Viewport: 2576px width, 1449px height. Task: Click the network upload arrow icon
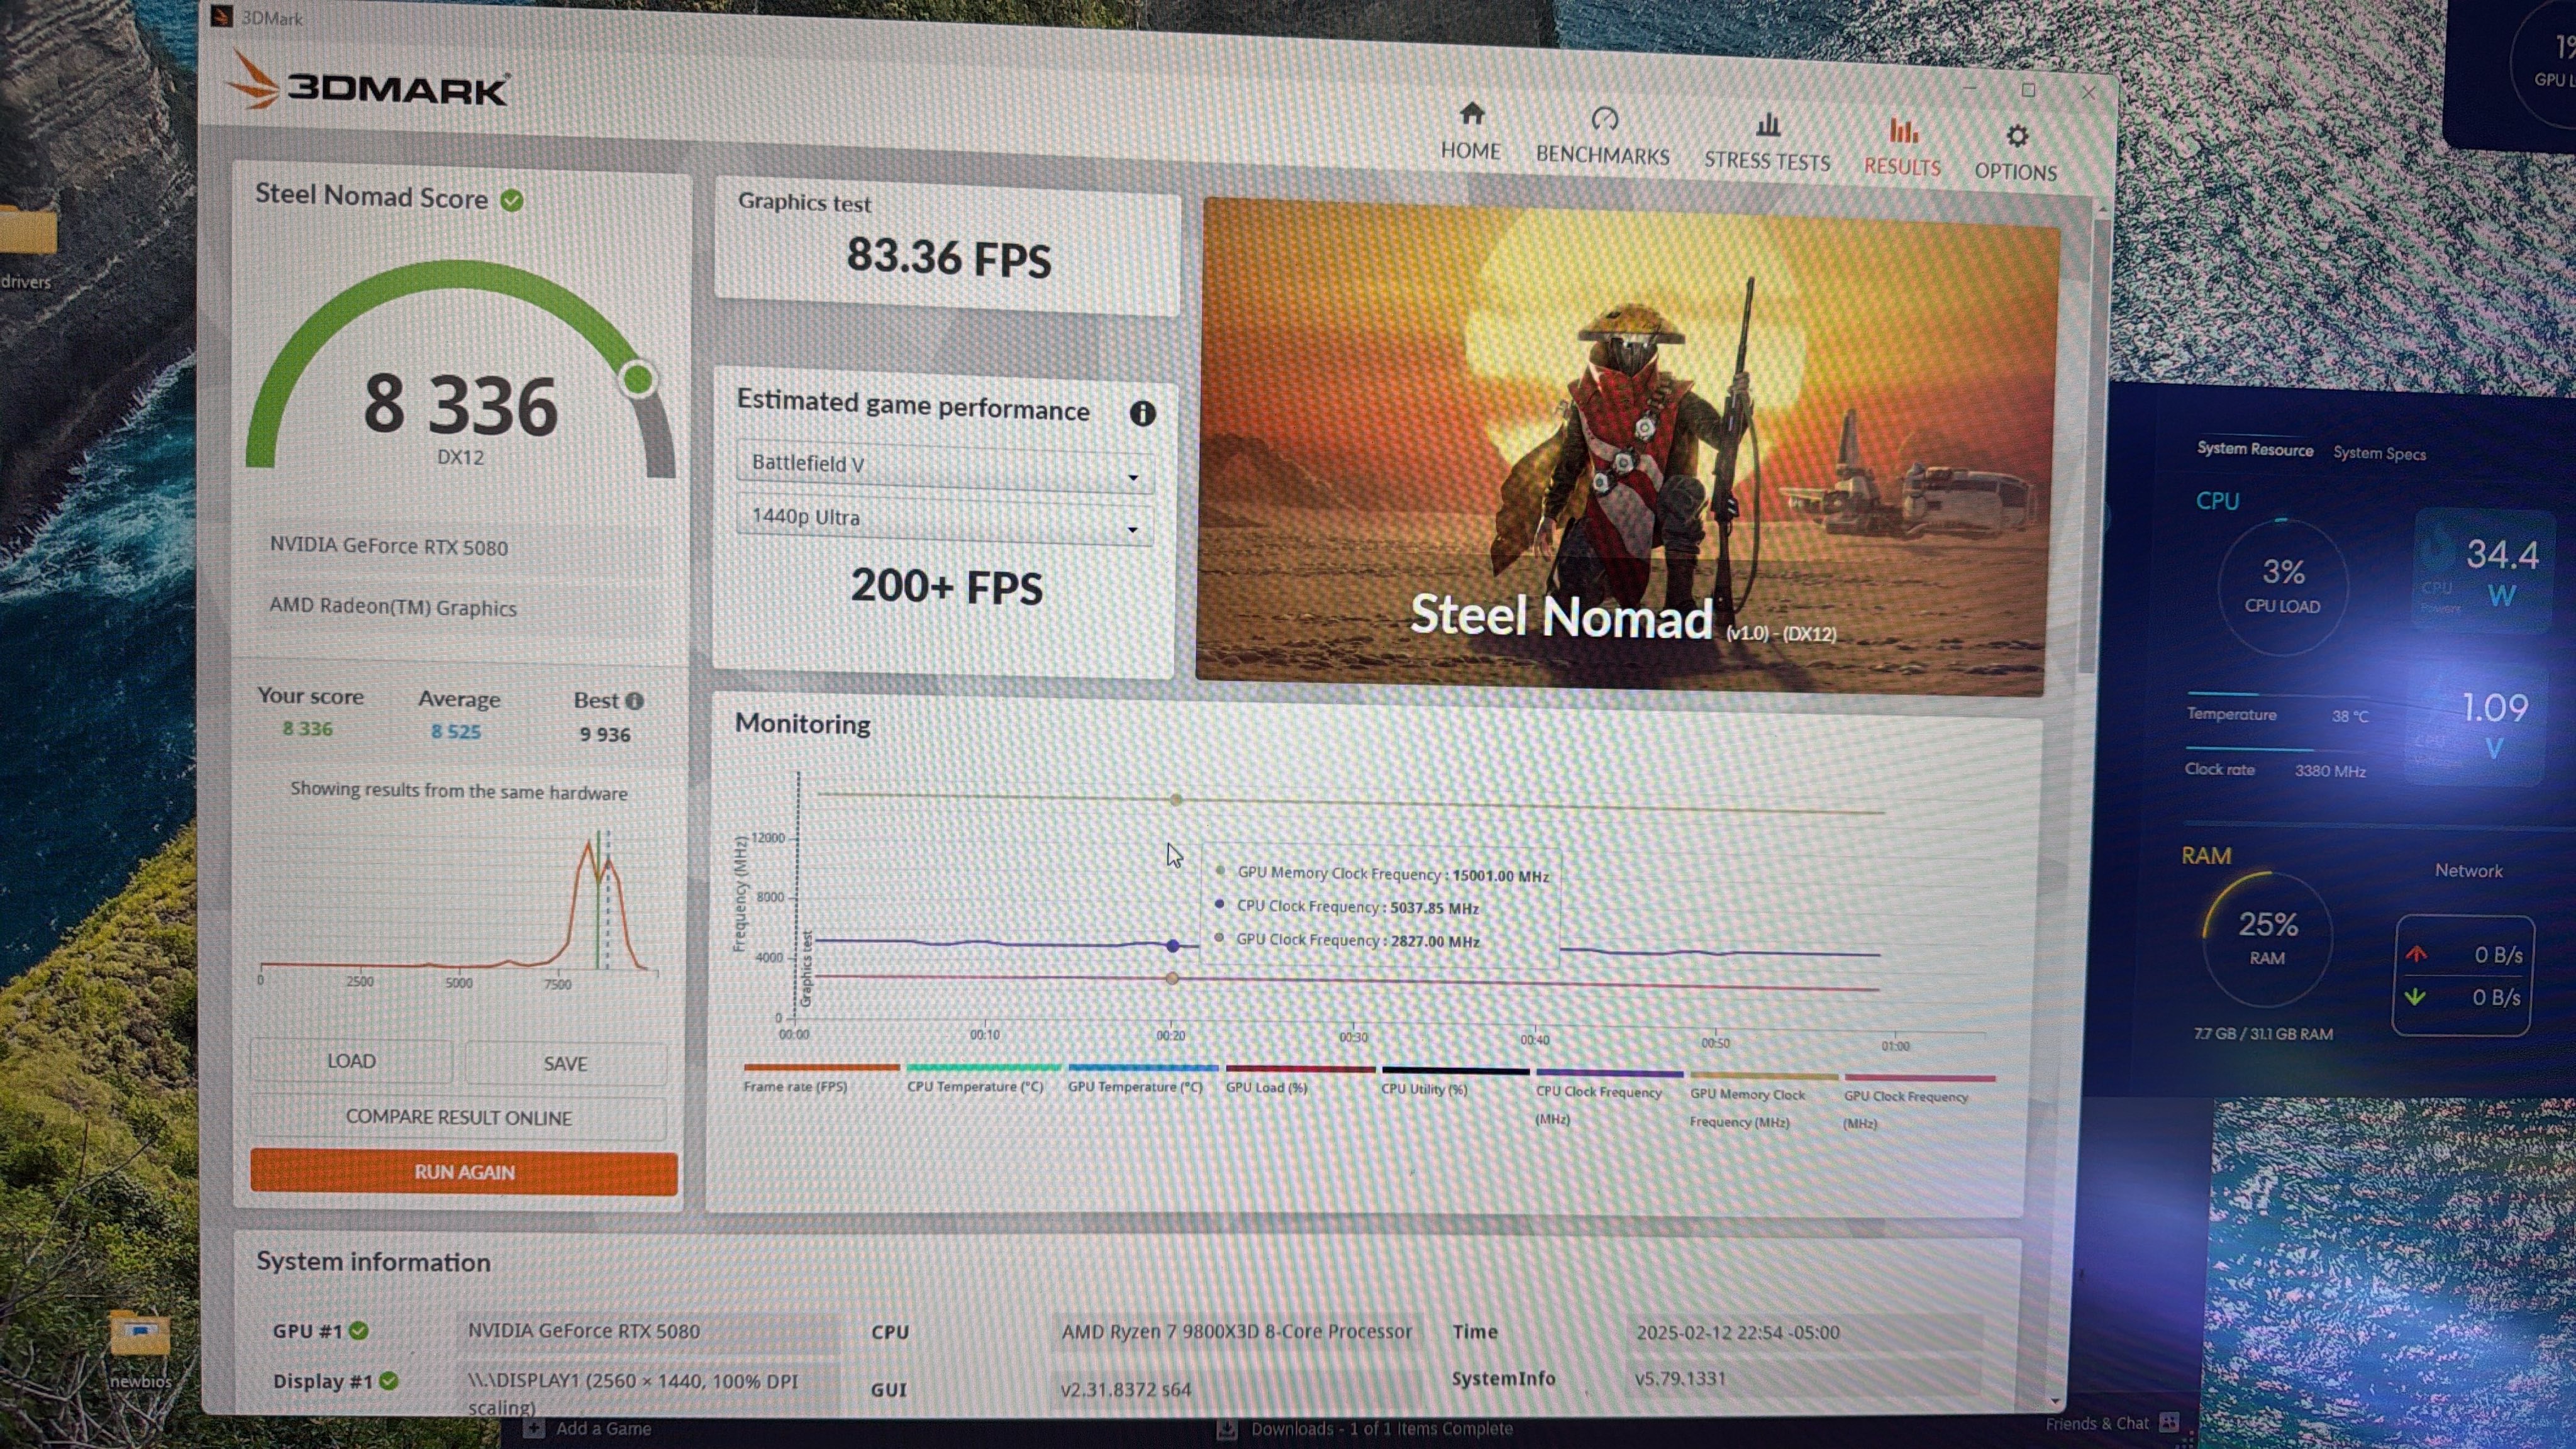pos(2416,954)
